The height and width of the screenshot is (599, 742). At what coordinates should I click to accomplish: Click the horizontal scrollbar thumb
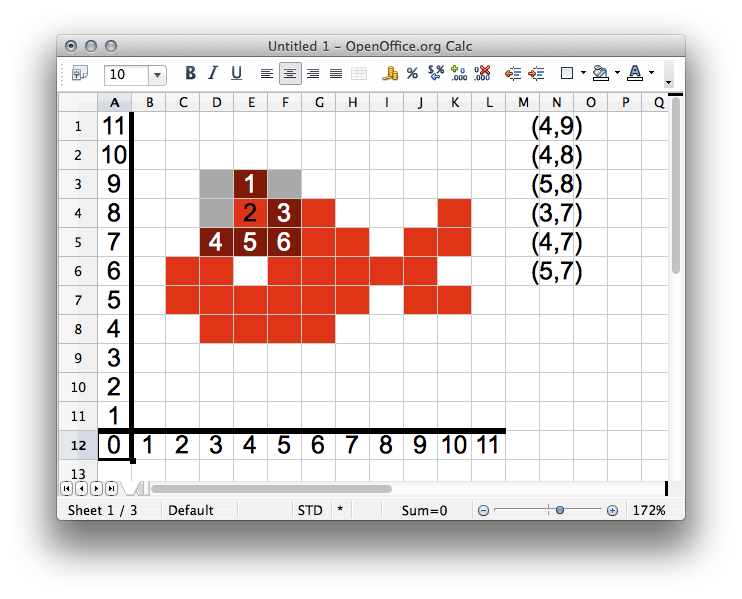271,489
